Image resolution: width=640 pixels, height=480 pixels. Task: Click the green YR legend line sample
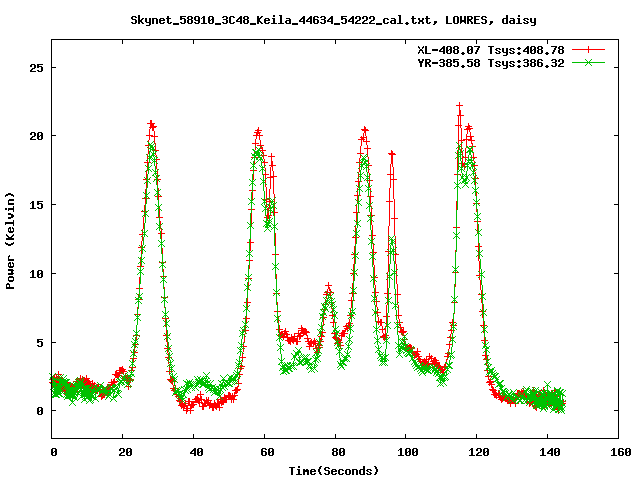click(588, 62)
